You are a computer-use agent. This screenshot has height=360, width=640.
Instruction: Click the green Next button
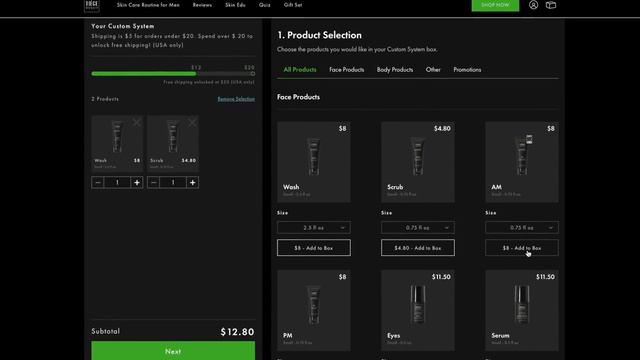pyautogui.click(x=173, y=351)
